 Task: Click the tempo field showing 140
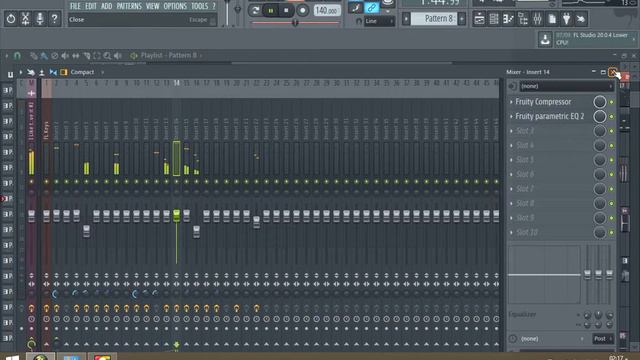pyautogui.click(x=327, y=11)
